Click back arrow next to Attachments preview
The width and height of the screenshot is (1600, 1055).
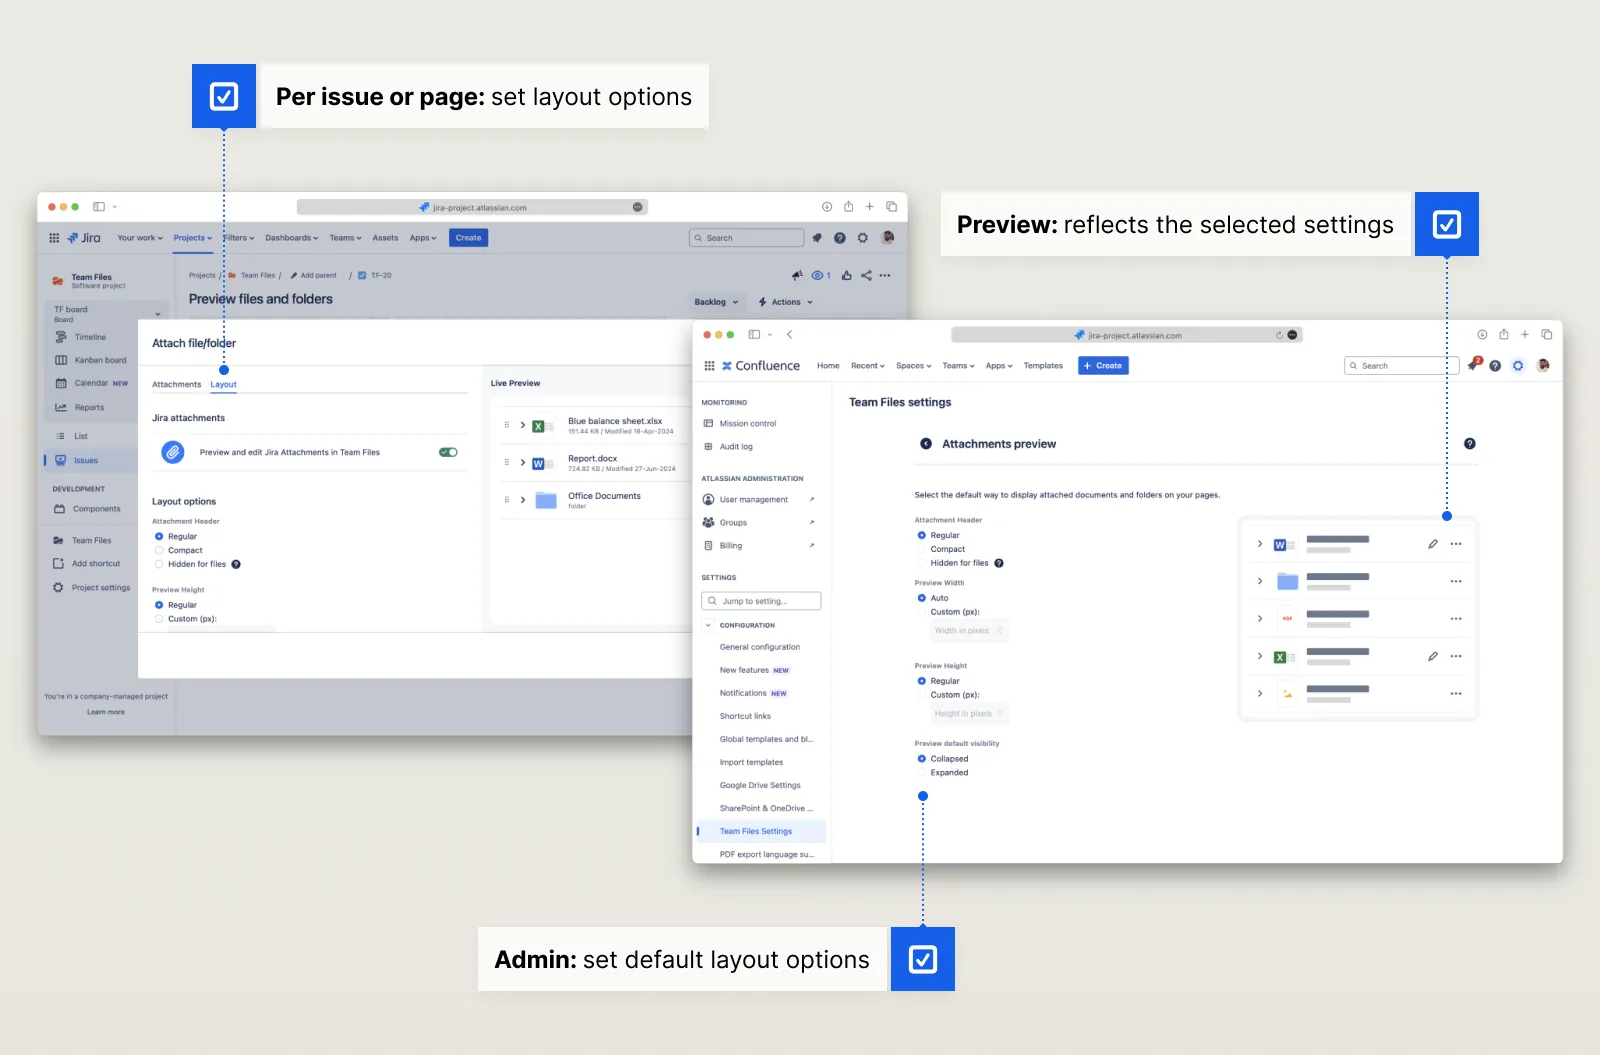pyautogui.click(x=926, y=444)
